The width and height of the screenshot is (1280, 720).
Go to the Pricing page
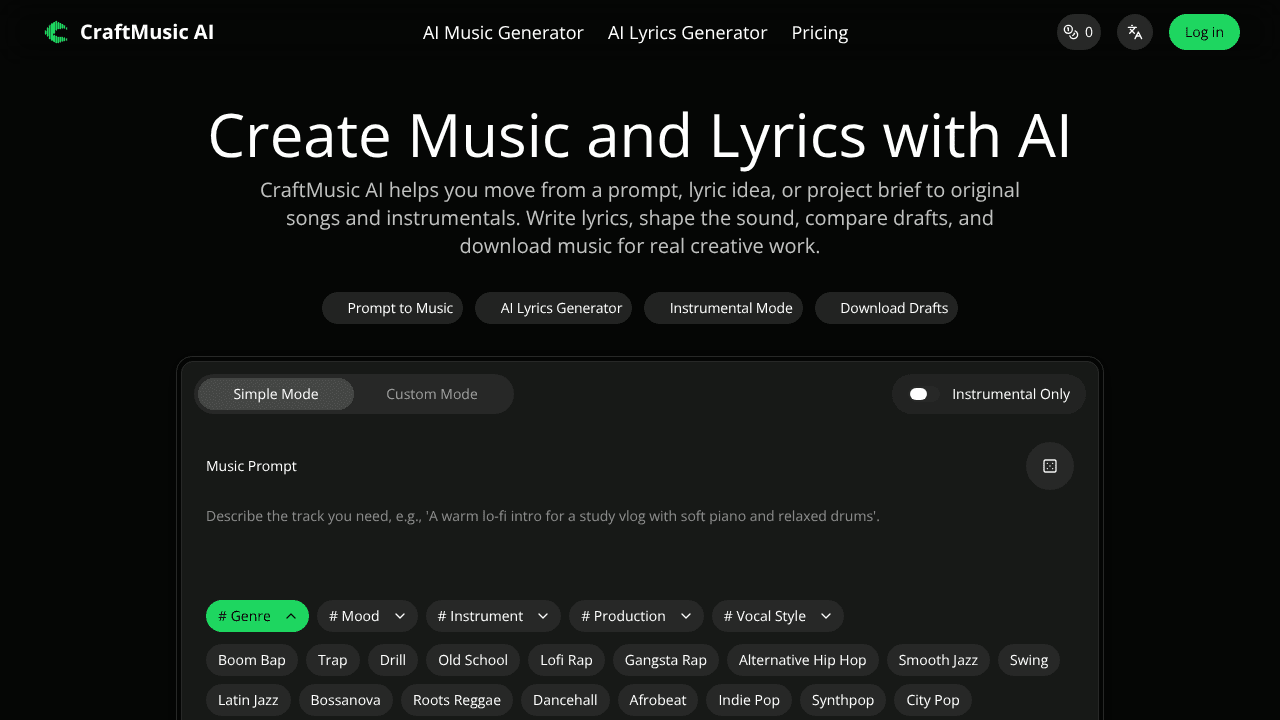point(820,32)
